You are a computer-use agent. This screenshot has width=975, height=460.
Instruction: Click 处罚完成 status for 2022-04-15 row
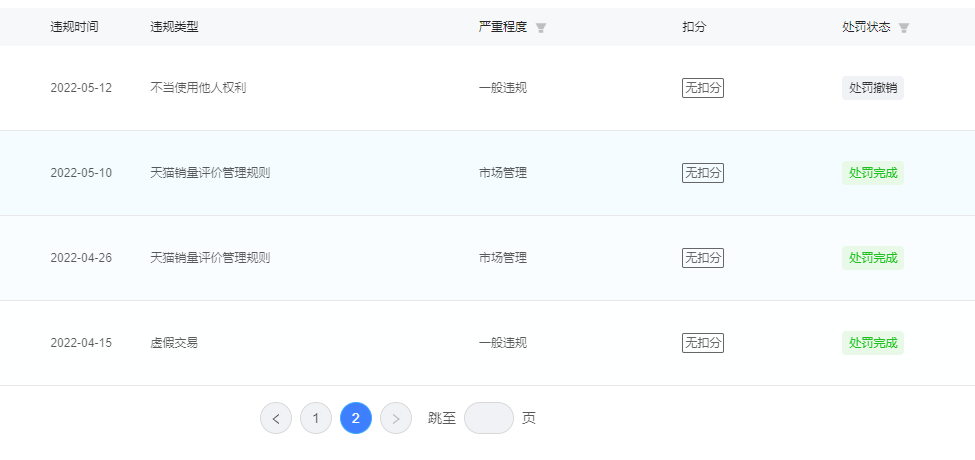click(x=873, y=343)
